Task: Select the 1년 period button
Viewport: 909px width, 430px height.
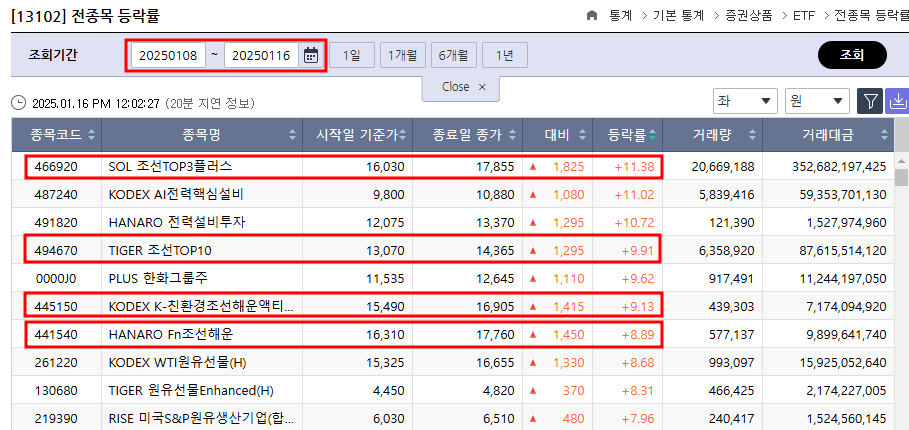Action: 505,56
